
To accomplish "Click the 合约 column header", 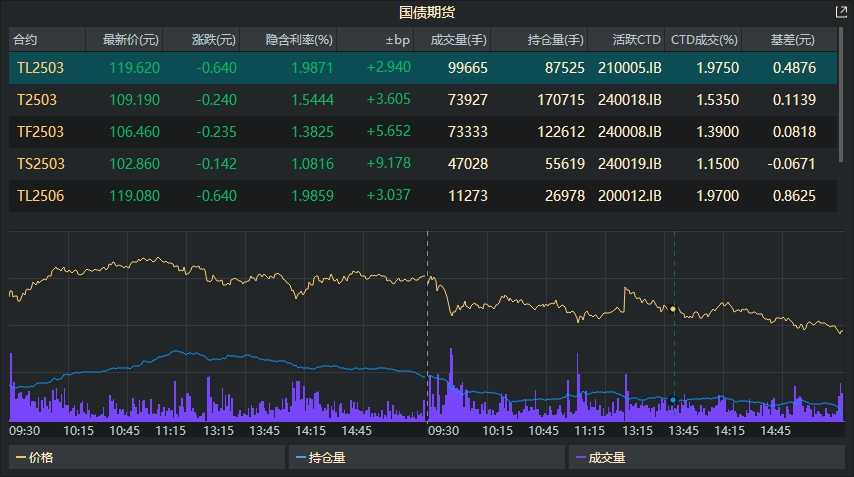I will coord(26,40).
